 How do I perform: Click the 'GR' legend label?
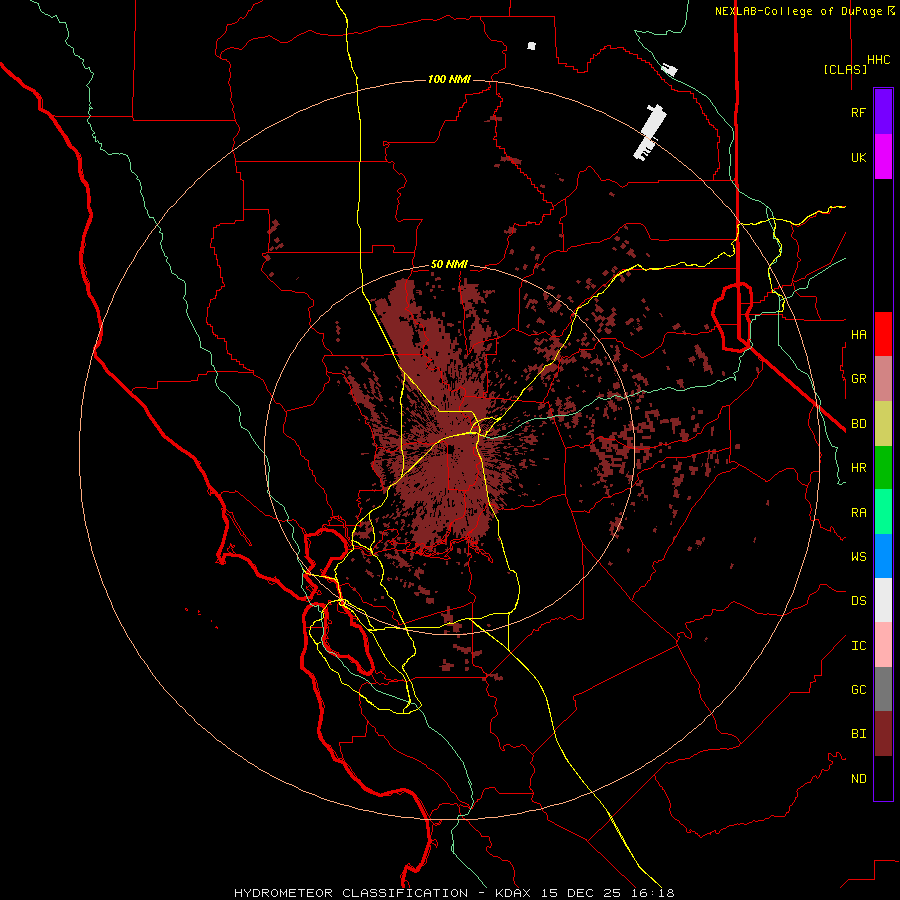pos(858,379)
